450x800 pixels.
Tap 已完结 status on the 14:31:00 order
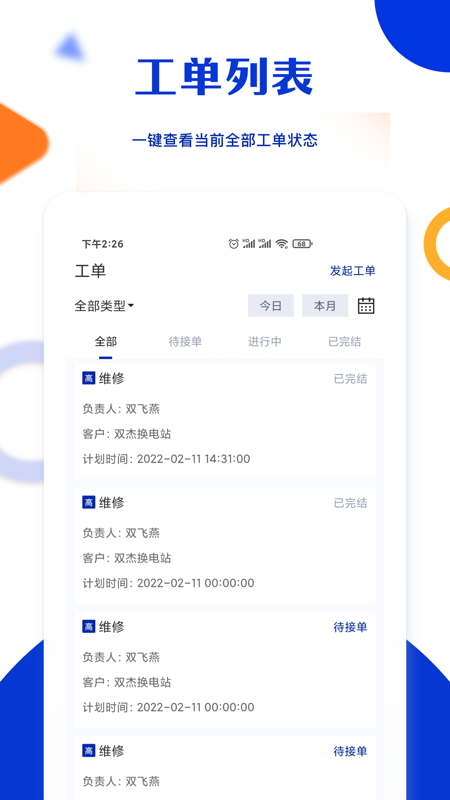click(351, 379)
